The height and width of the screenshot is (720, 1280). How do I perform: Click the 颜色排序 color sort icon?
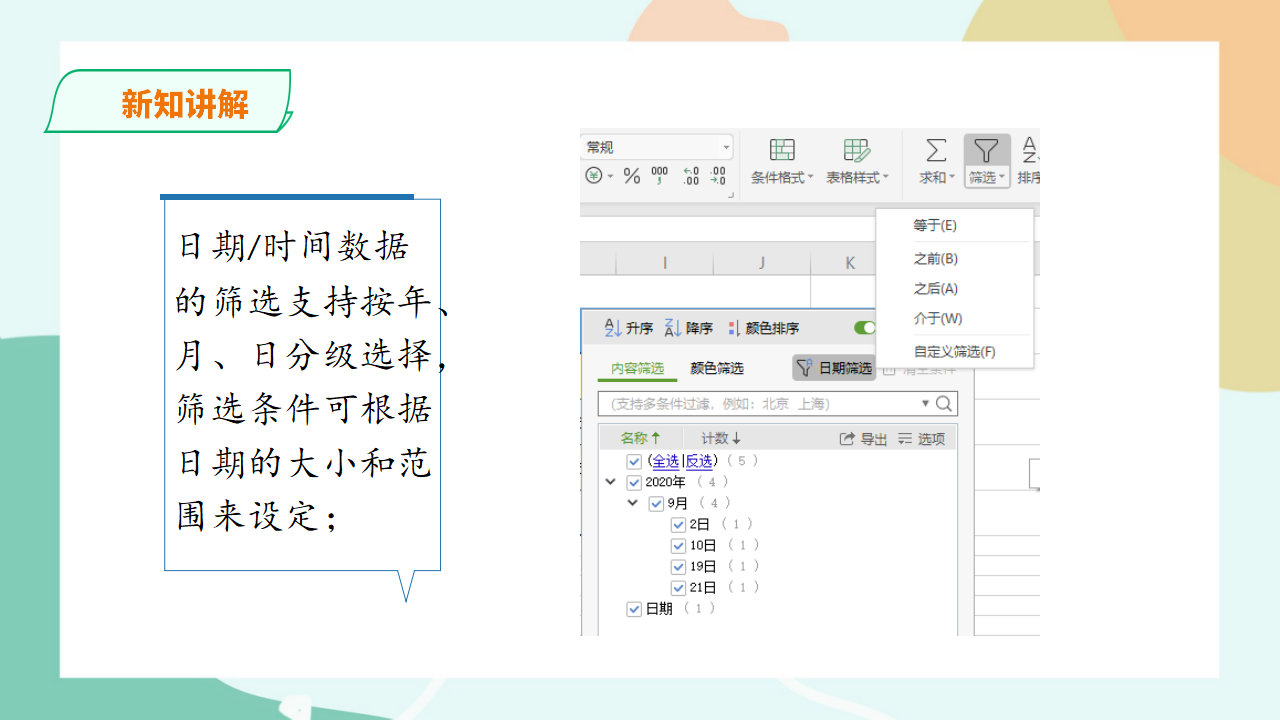tap(734, 328)
